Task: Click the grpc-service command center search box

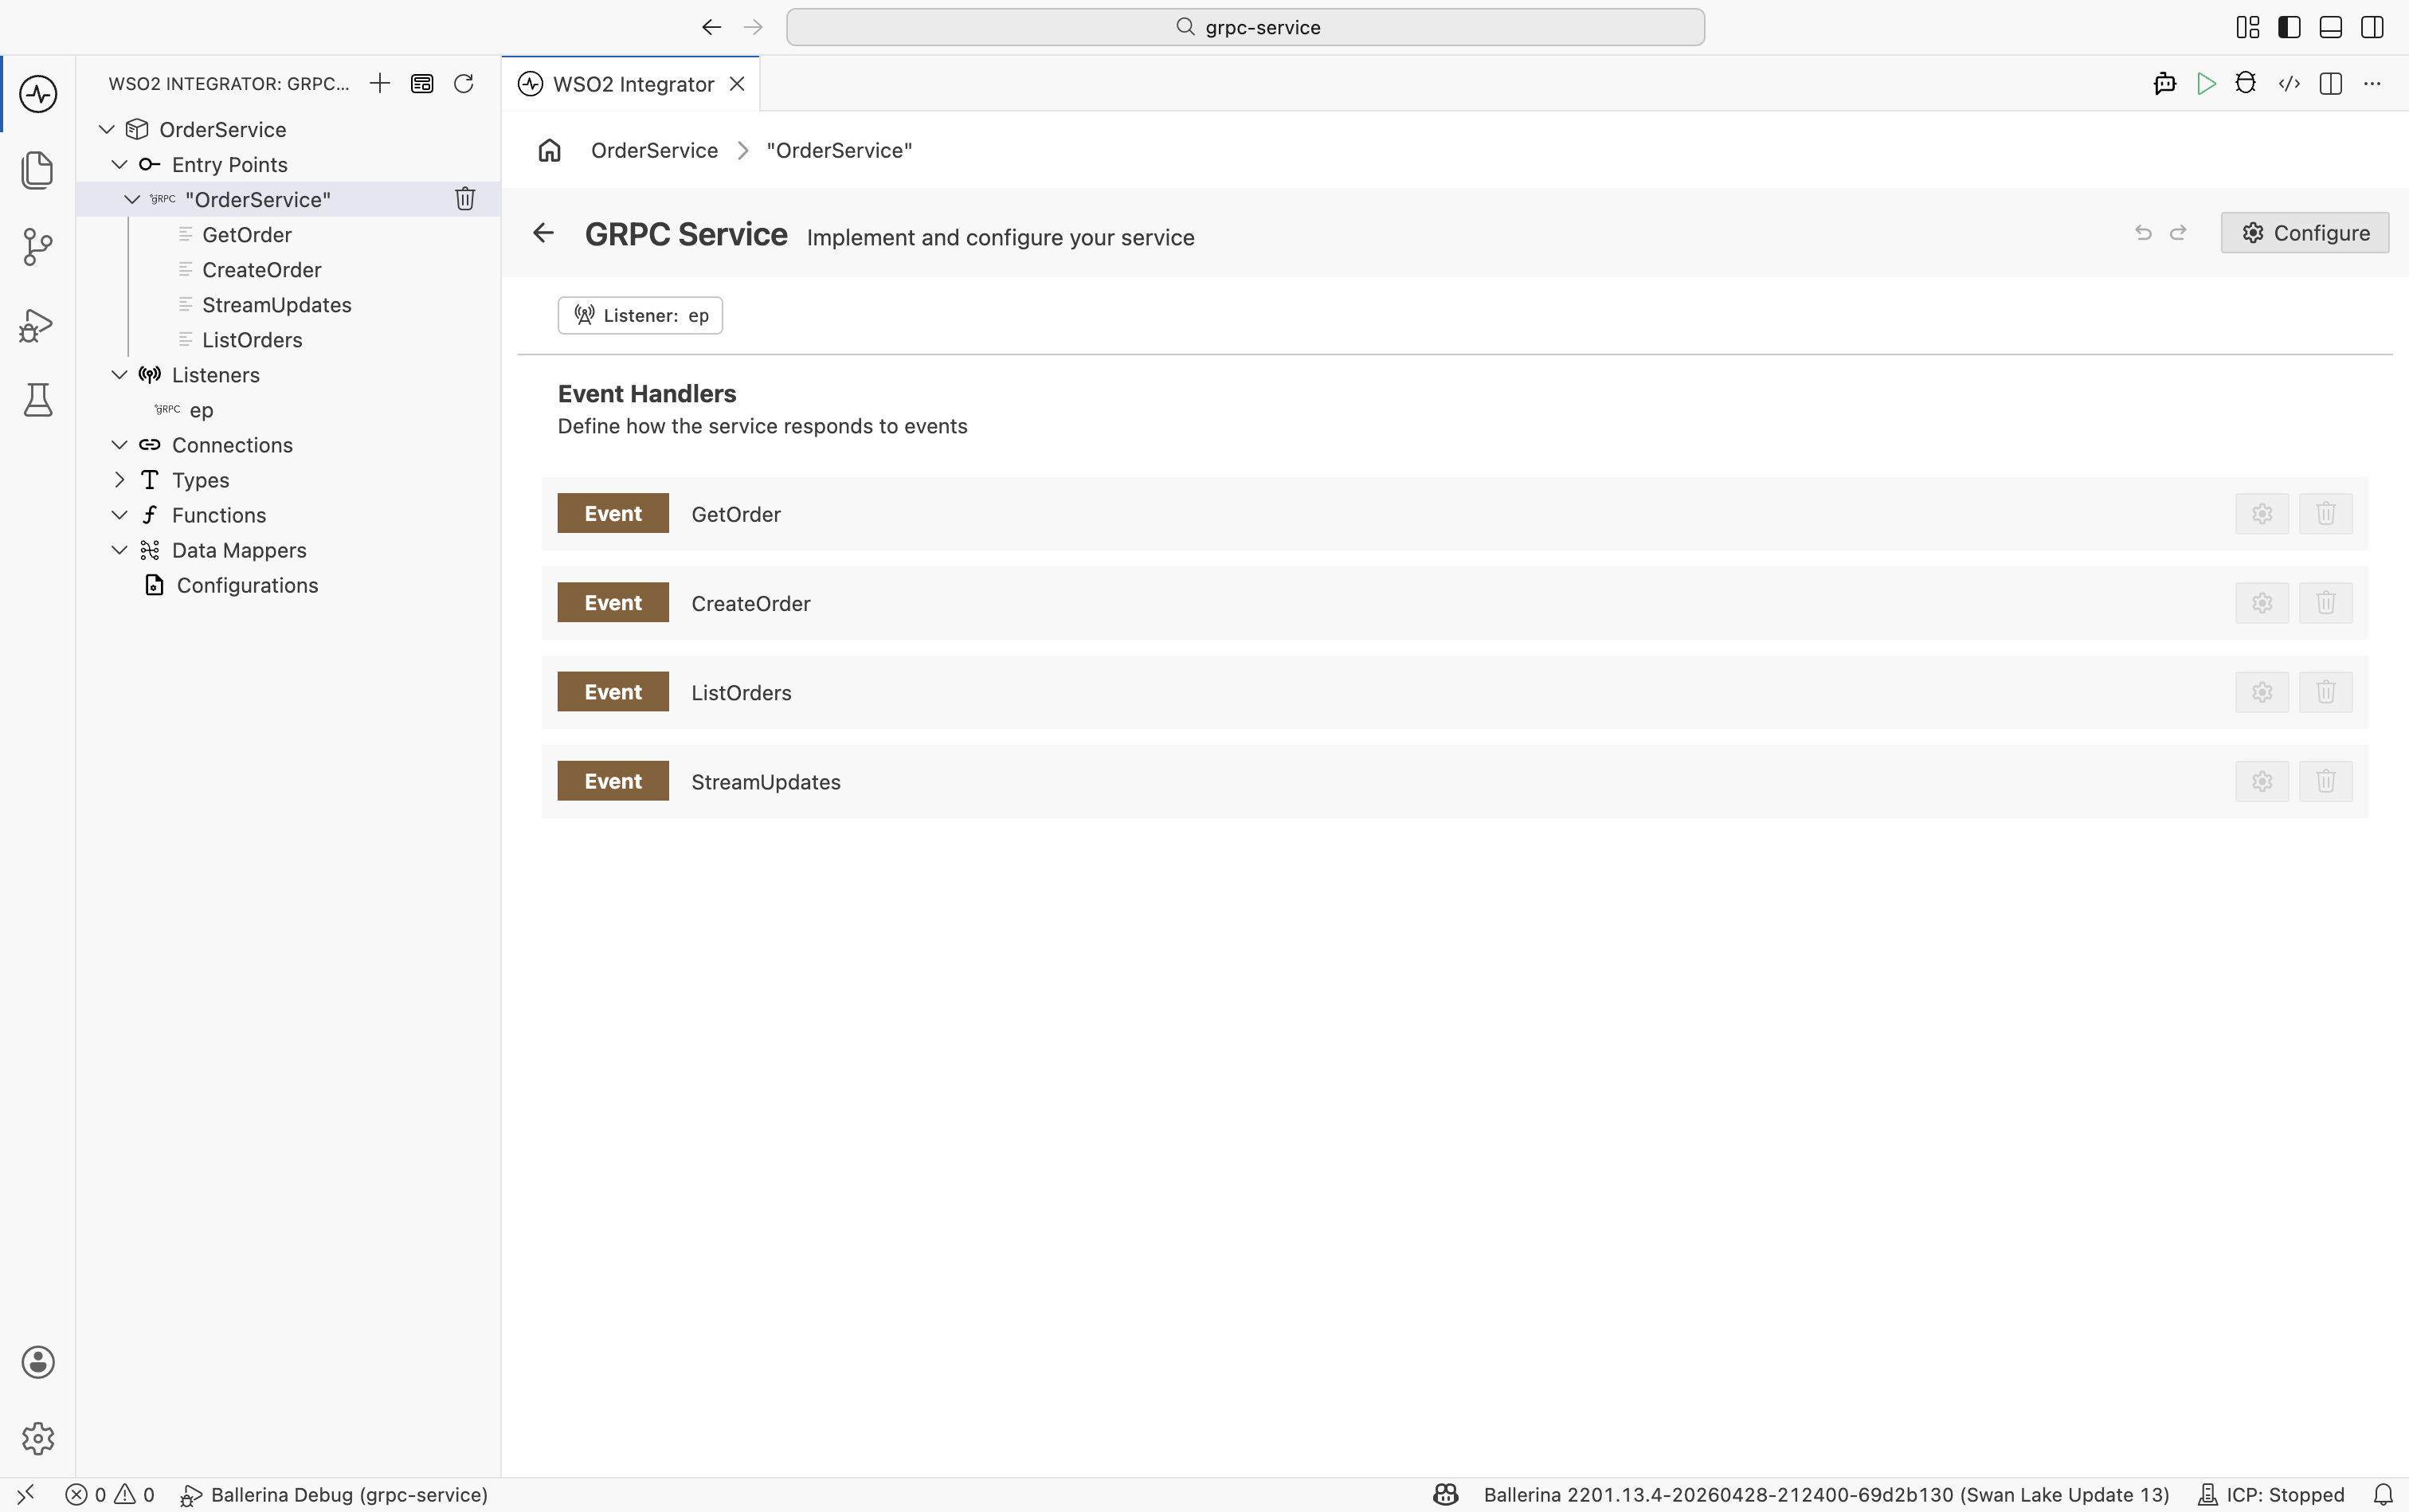Action: (x=1245, y=27)
